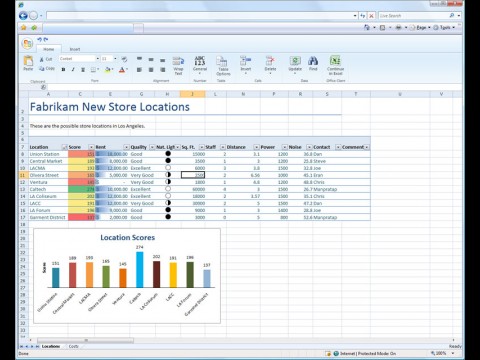Image resolution: width=480 pixels, height=360 pixels.
Task: Click the Caltech bar labeled 274
Action: pyautogui.click(x=140, y=269)
